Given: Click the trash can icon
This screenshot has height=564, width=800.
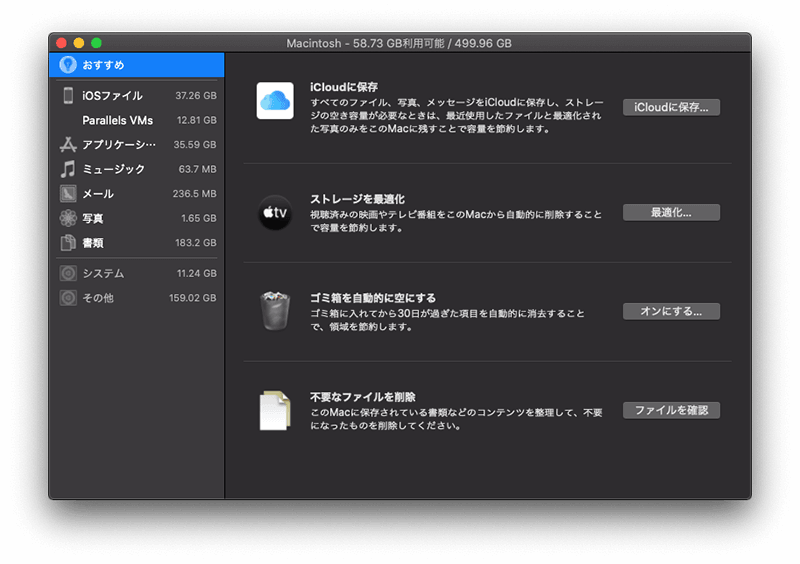Looking at the screenshot, I should click(x=275, y=311).
